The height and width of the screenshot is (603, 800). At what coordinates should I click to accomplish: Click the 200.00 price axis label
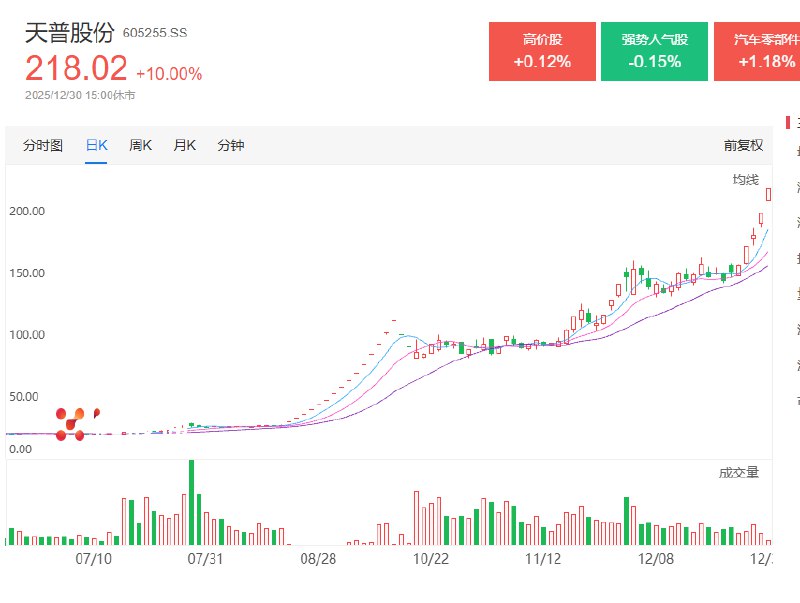pyautogui.click(x=27, y=211)
